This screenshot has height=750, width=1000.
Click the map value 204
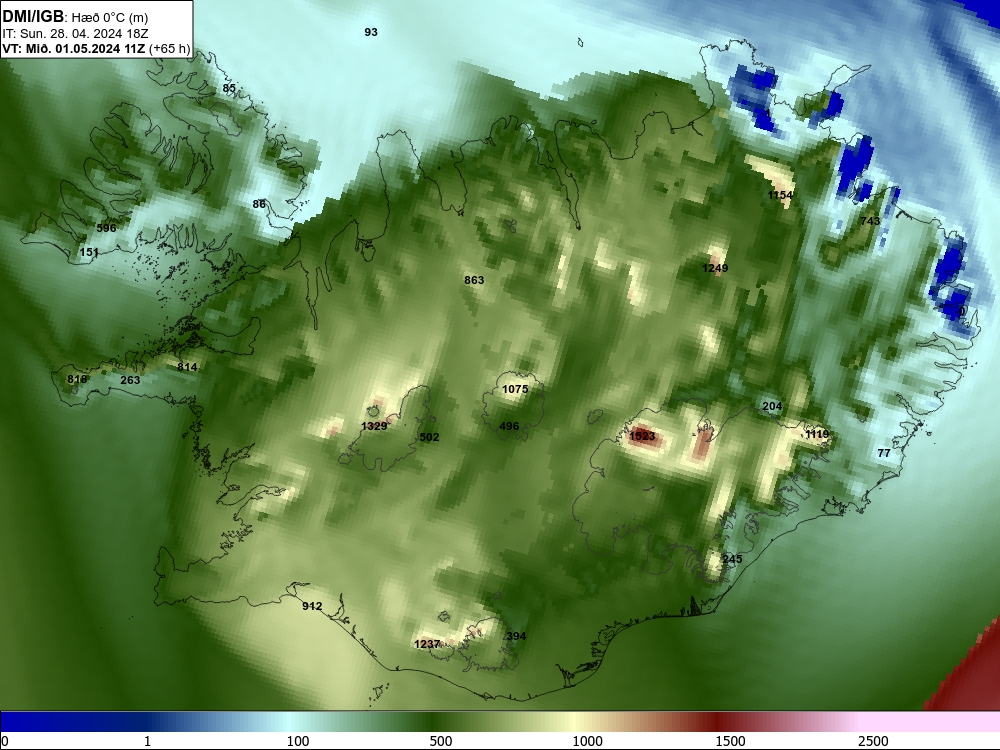point(772,406)
